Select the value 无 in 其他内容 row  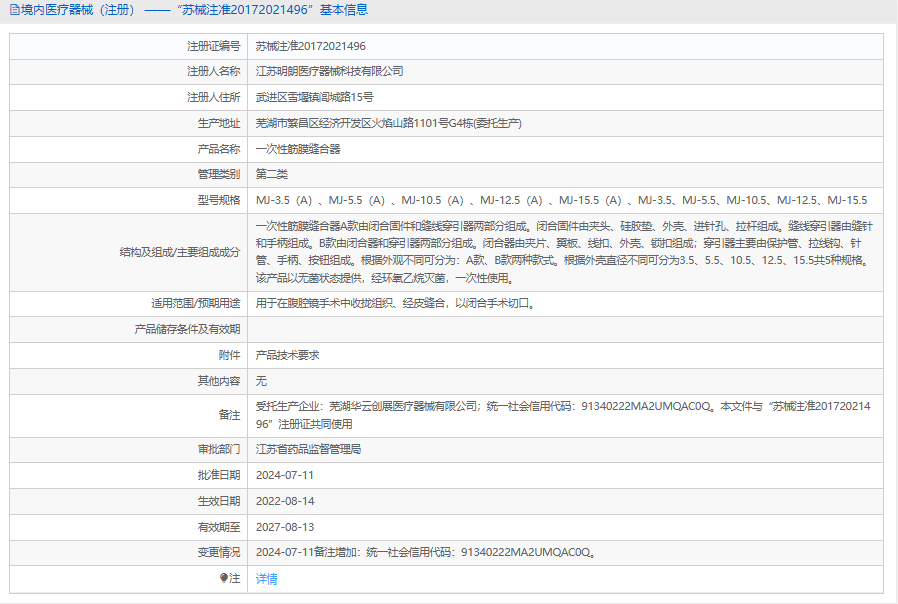coord(261,381)
